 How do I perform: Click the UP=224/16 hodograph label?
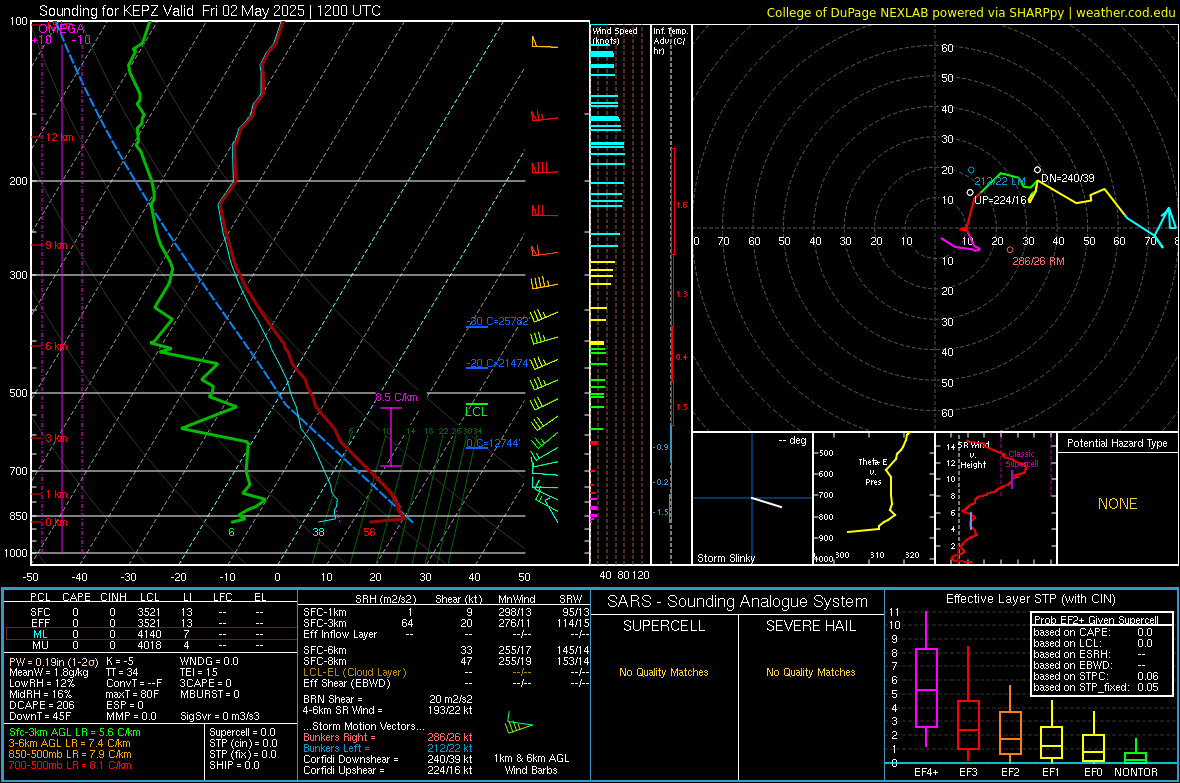[x=1000, y=200]
